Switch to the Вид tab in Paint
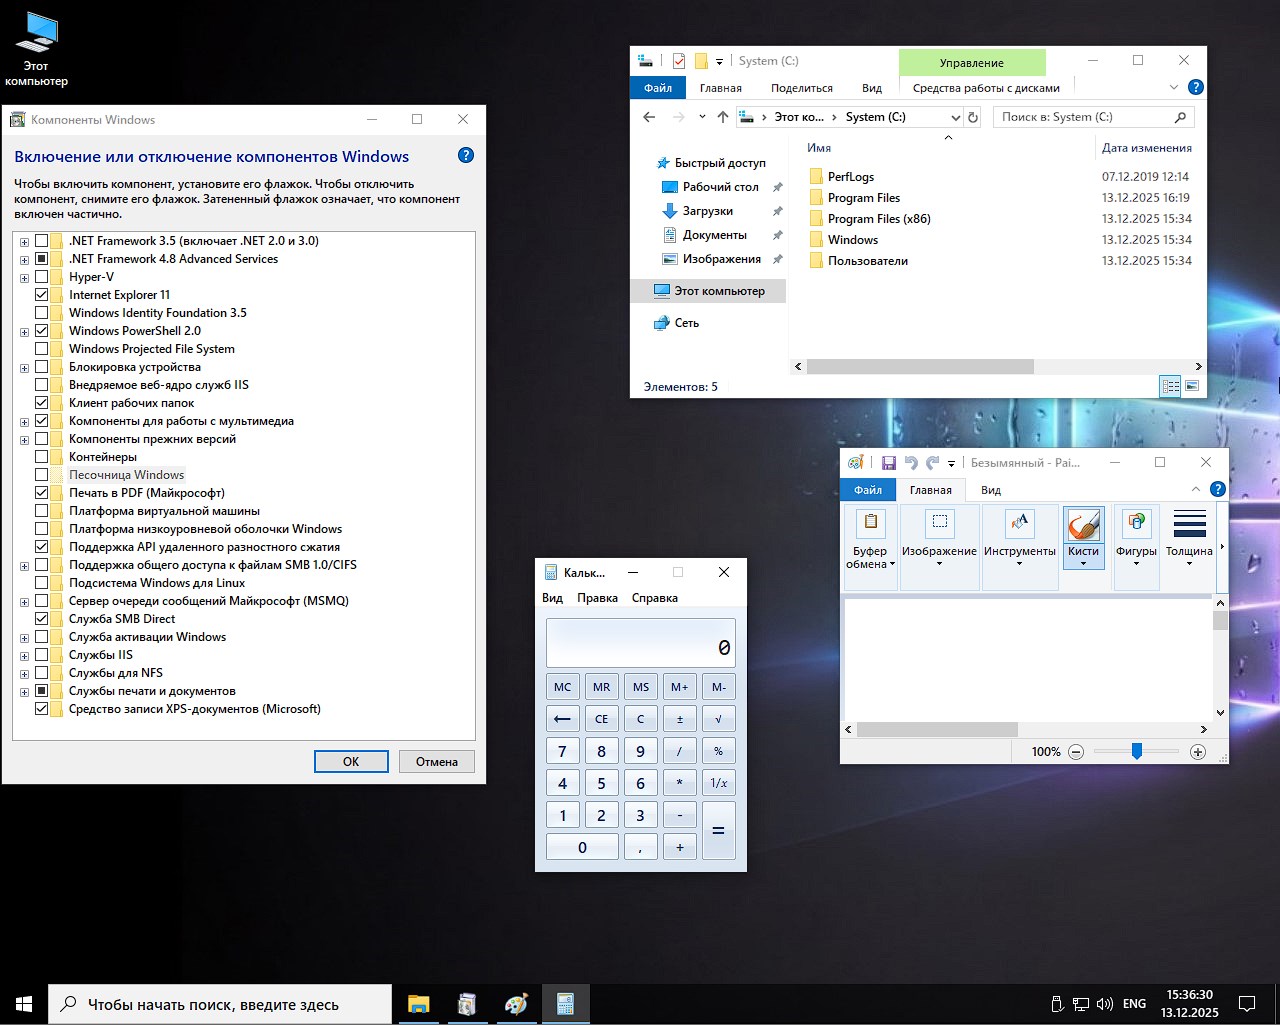Viewport: 1280px width, 1025px height. tap(989, 490)
